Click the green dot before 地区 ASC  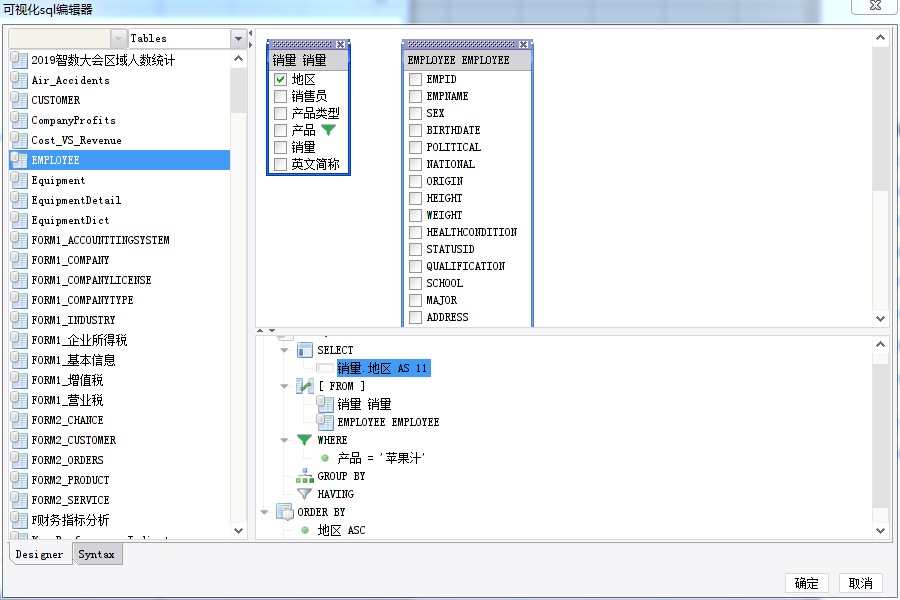click(x=305, y=530)
